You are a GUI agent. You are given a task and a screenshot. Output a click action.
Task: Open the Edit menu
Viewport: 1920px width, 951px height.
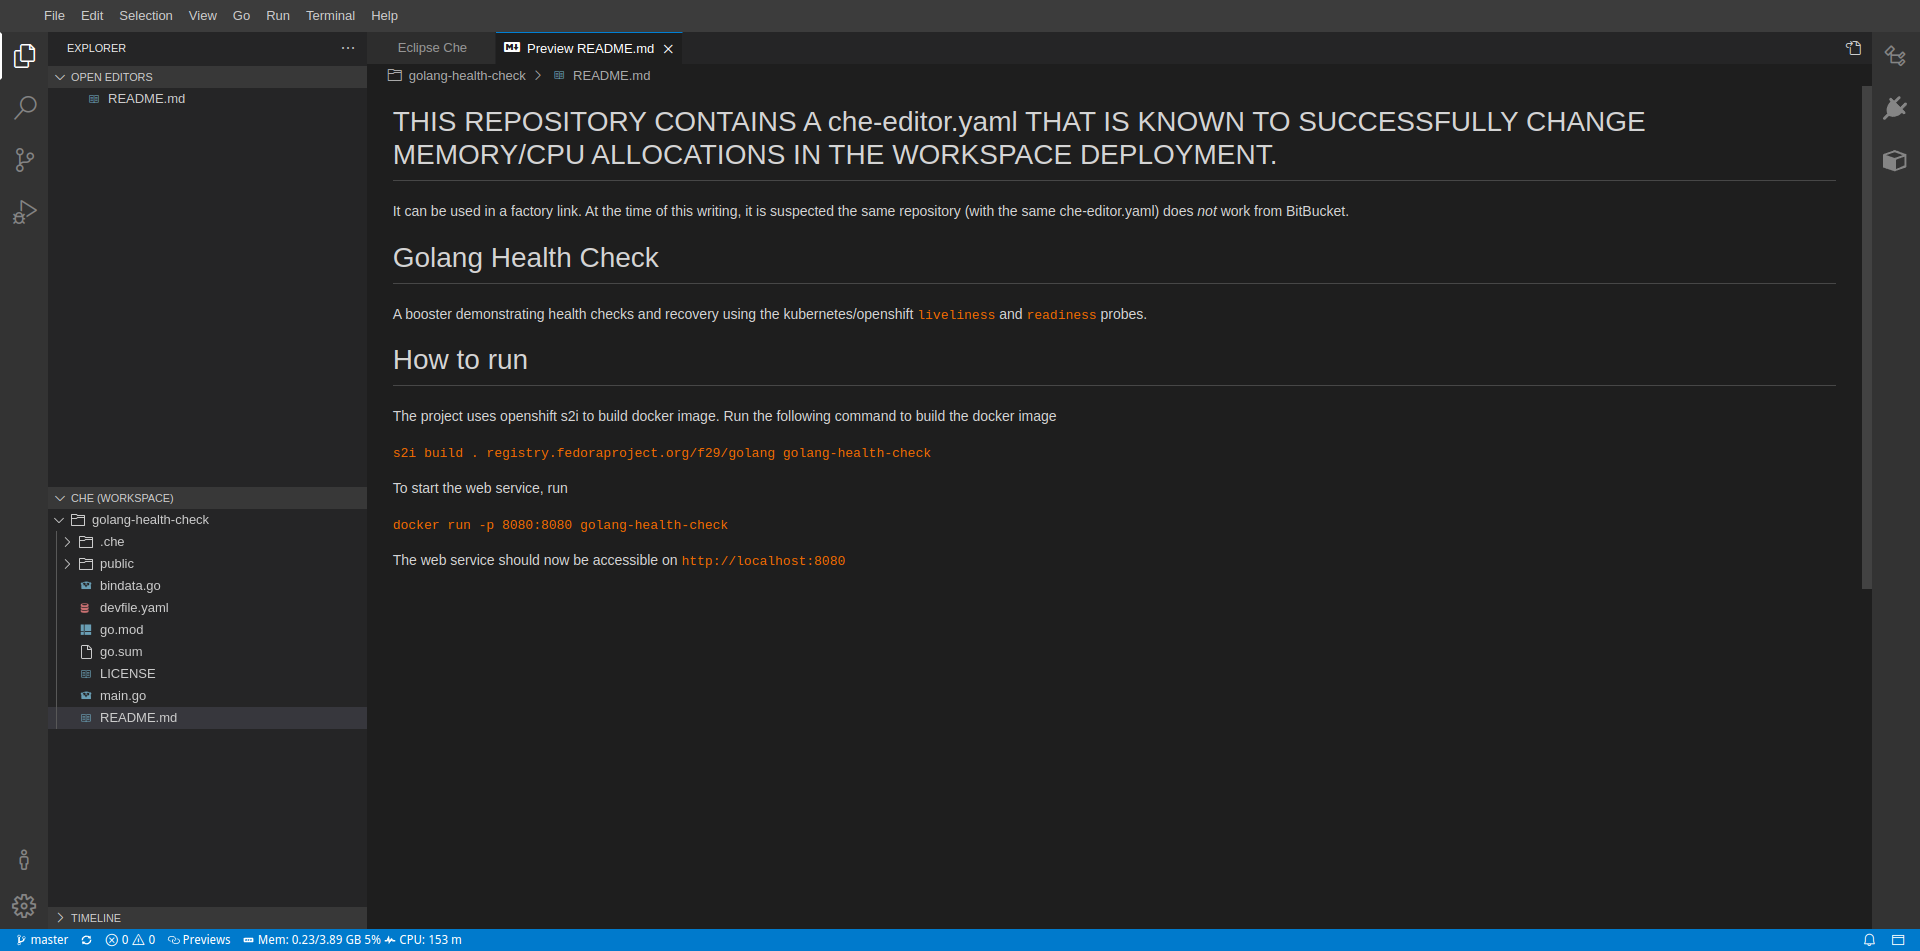[92, 16]
